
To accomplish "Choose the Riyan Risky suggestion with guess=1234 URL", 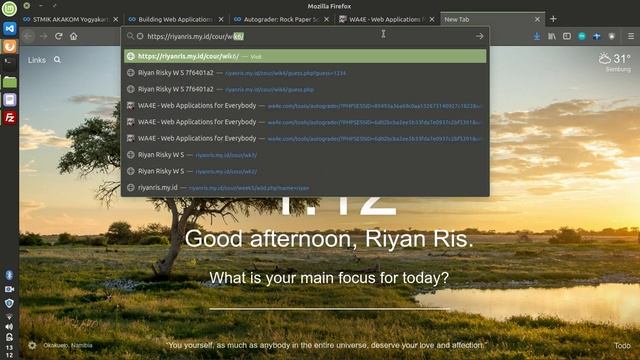I will point(305,73).
